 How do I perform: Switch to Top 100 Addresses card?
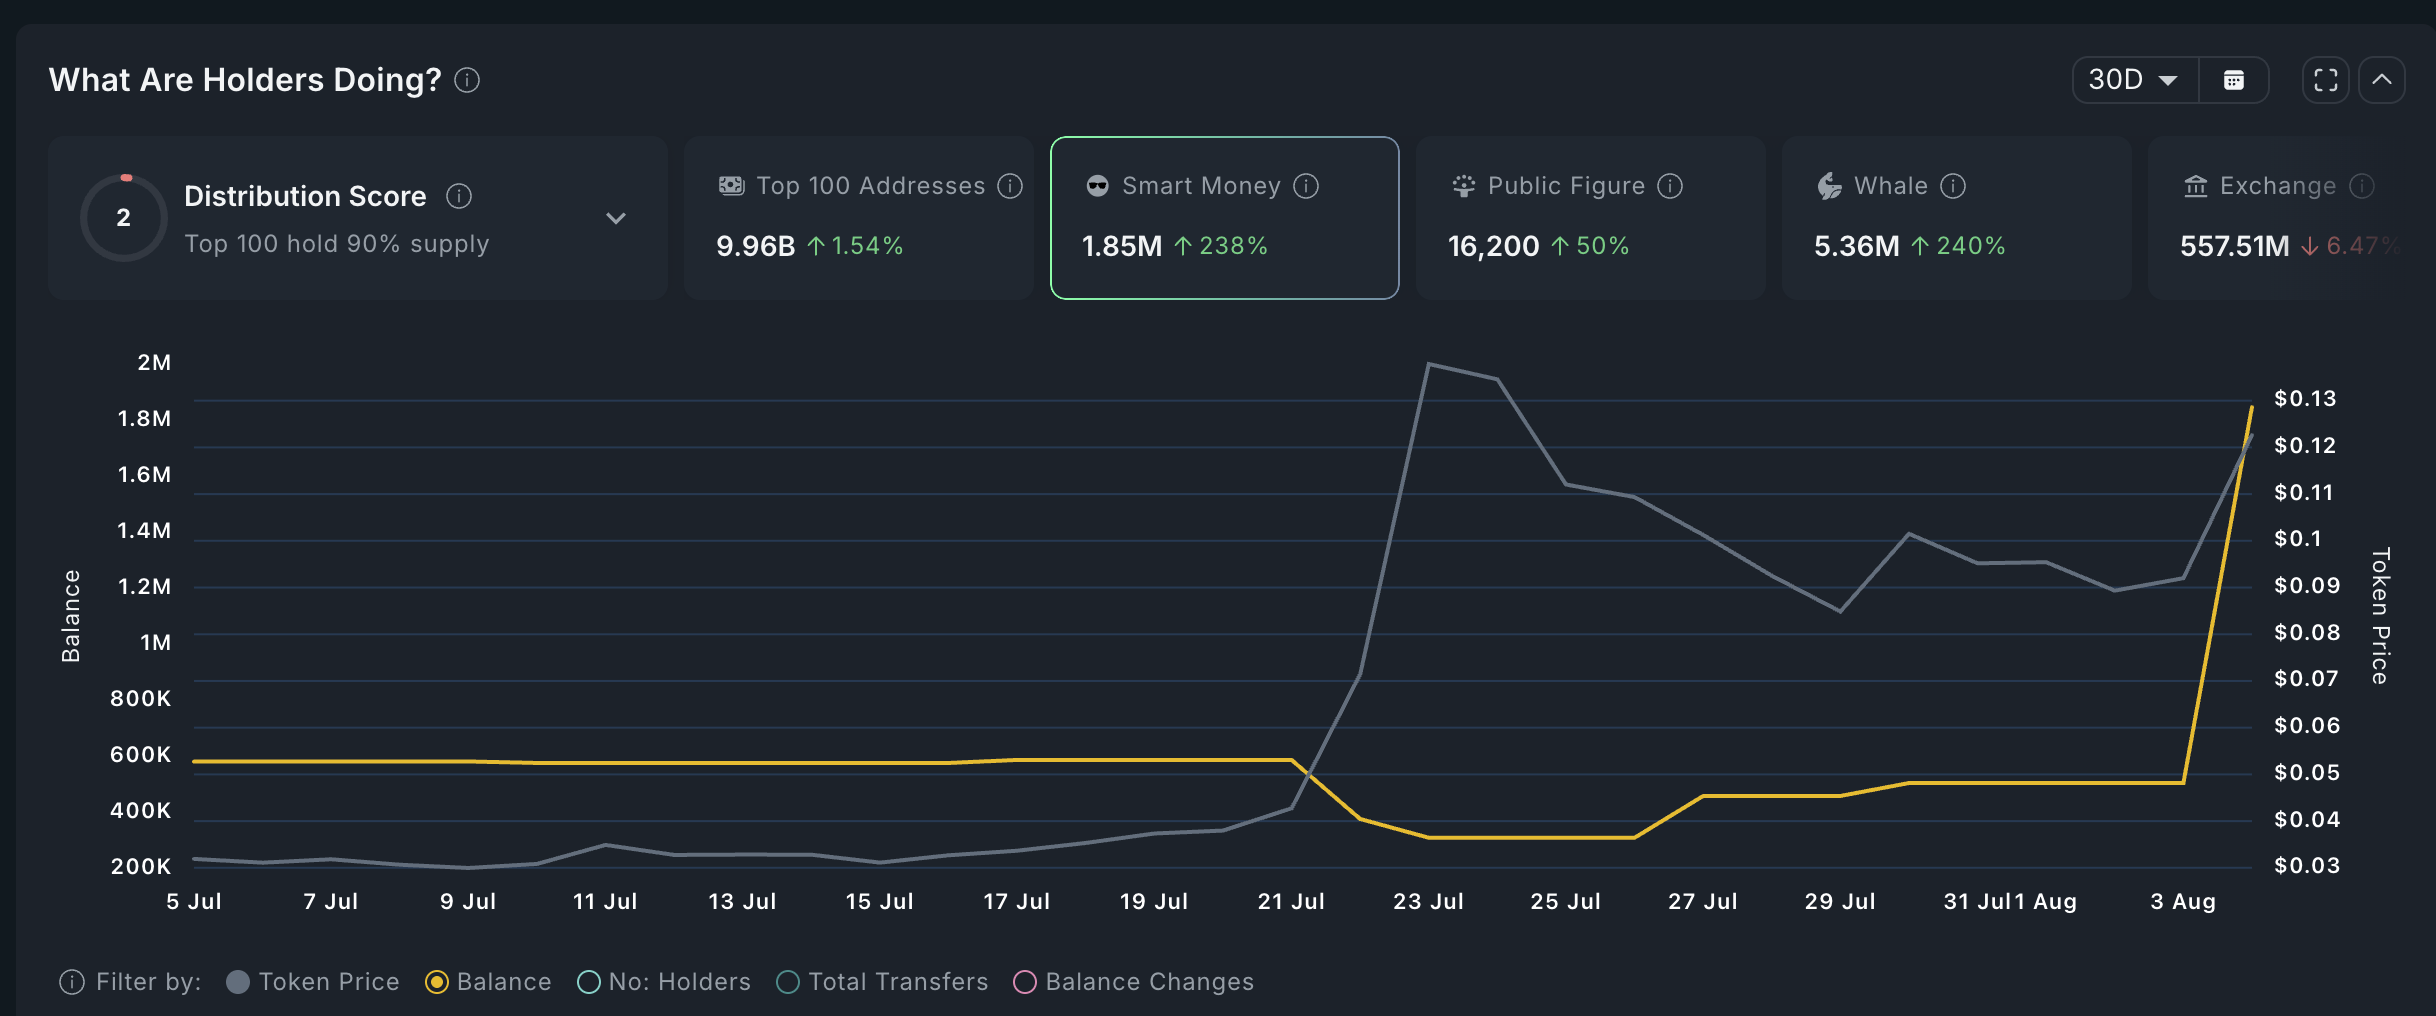pyautogui.click(x=858, y=218)
